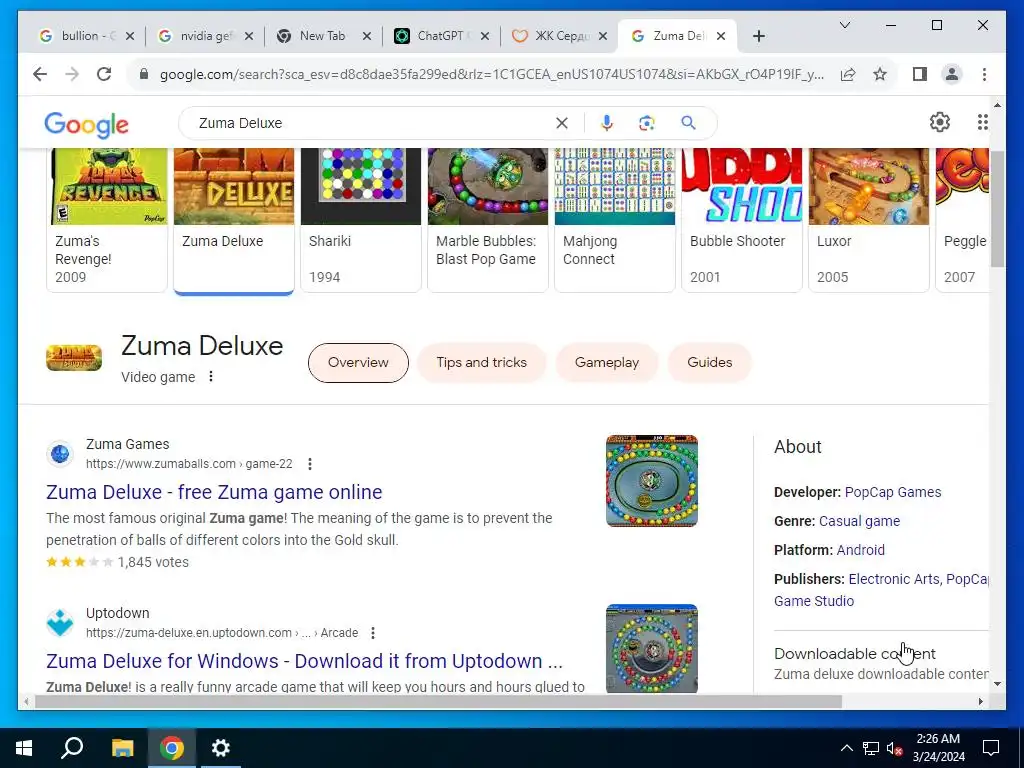This screenshot has height=768, width=1024.
Task: Select the Guides chip
Action: (x=709, y=362)
